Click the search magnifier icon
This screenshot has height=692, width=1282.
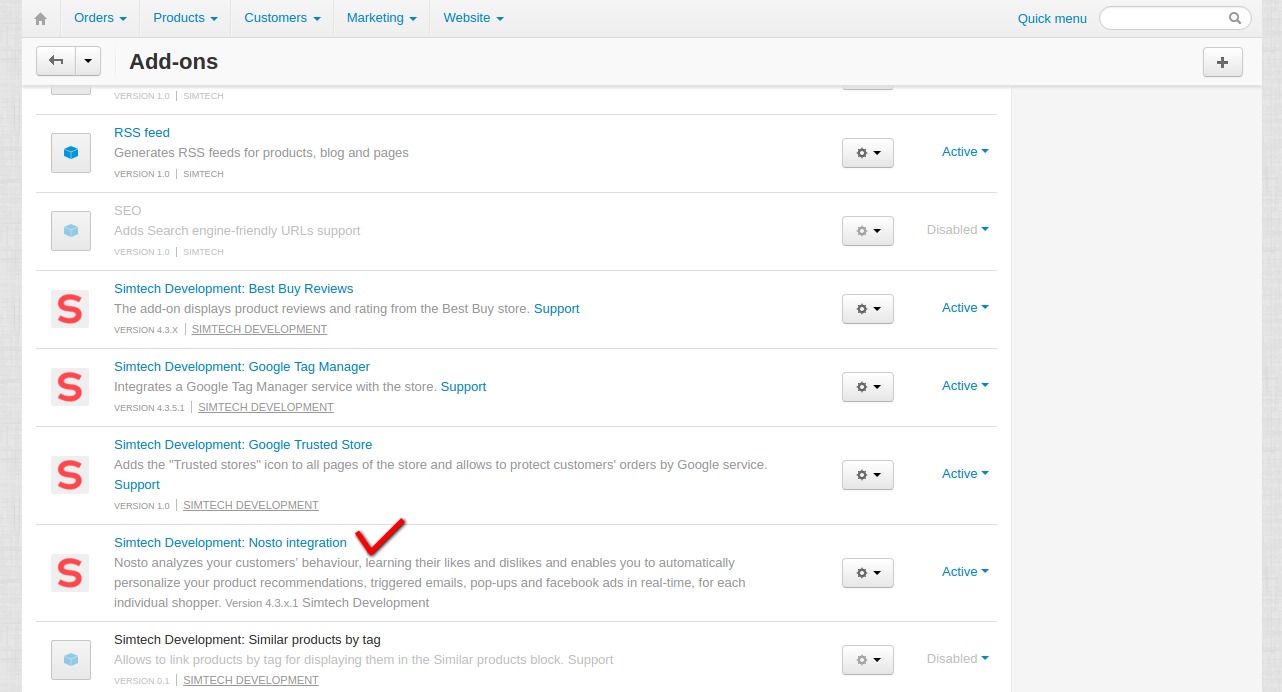1235,18
